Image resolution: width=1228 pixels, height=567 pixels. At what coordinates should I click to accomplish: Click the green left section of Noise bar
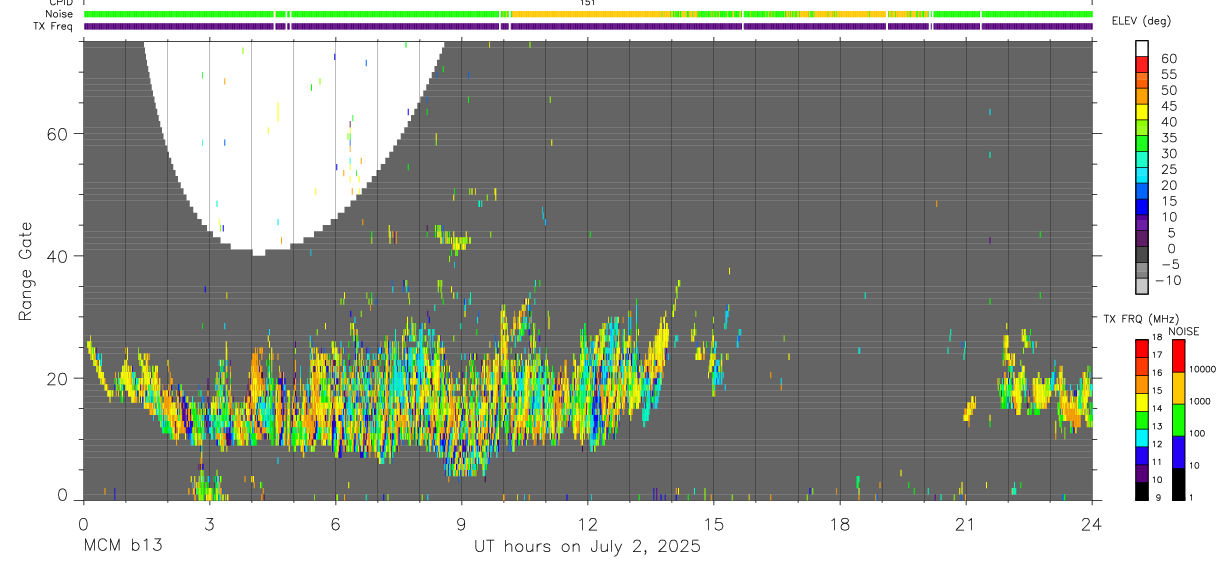click(x=295, y=15)
